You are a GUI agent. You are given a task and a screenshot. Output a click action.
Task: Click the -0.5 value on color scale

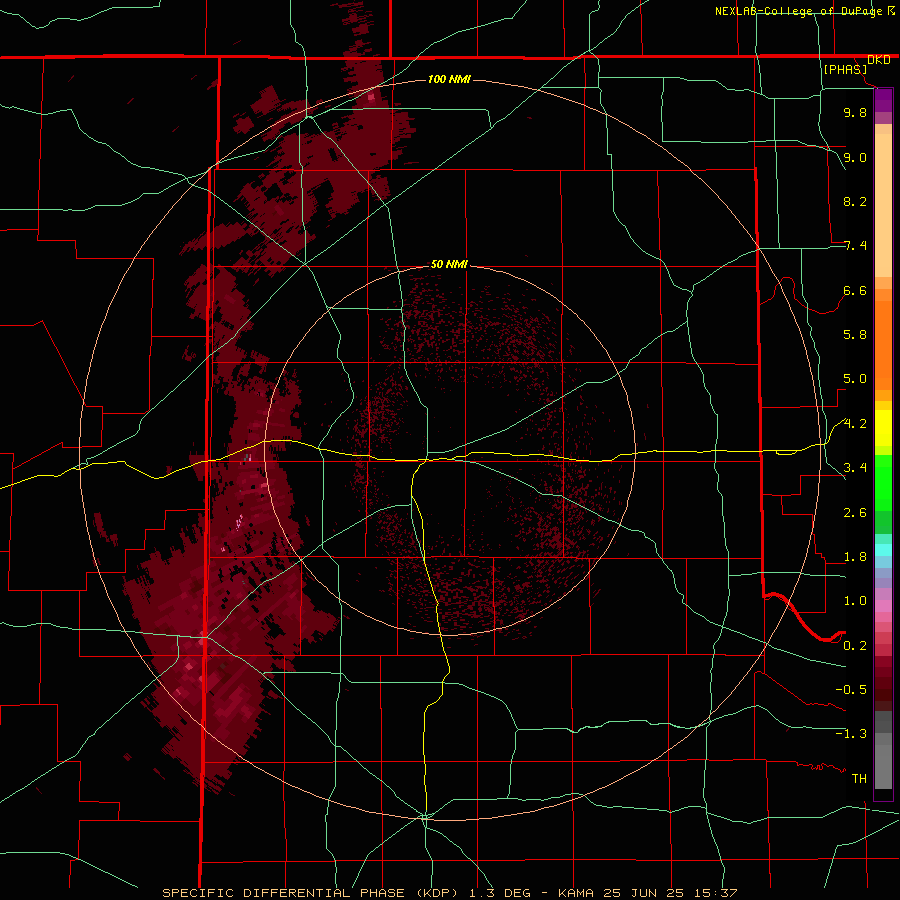tap(851, 690)
